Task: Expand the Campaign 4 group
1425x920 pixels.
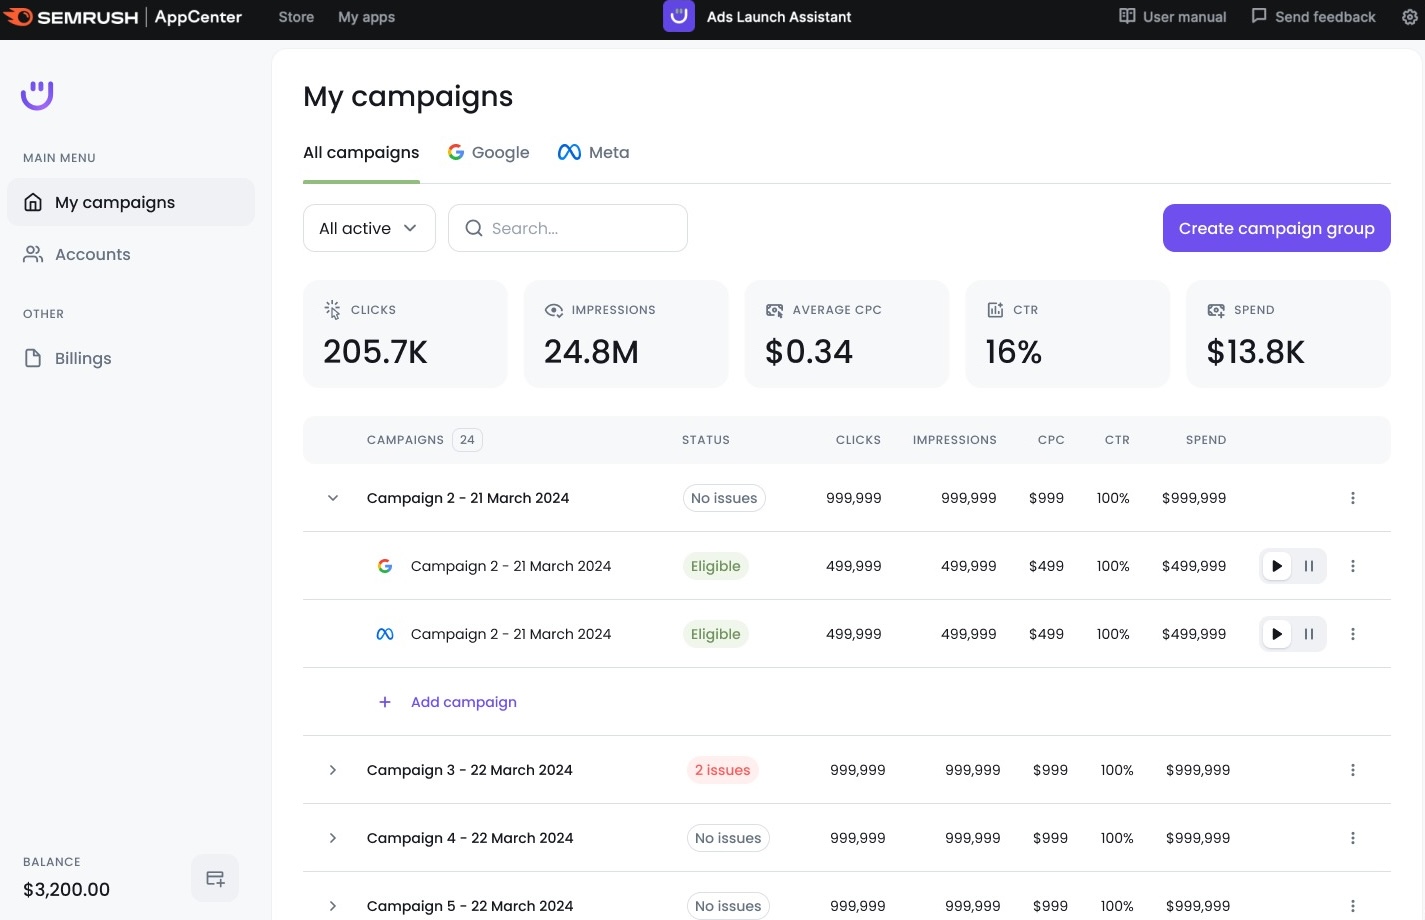Action: tap(333, 838)
